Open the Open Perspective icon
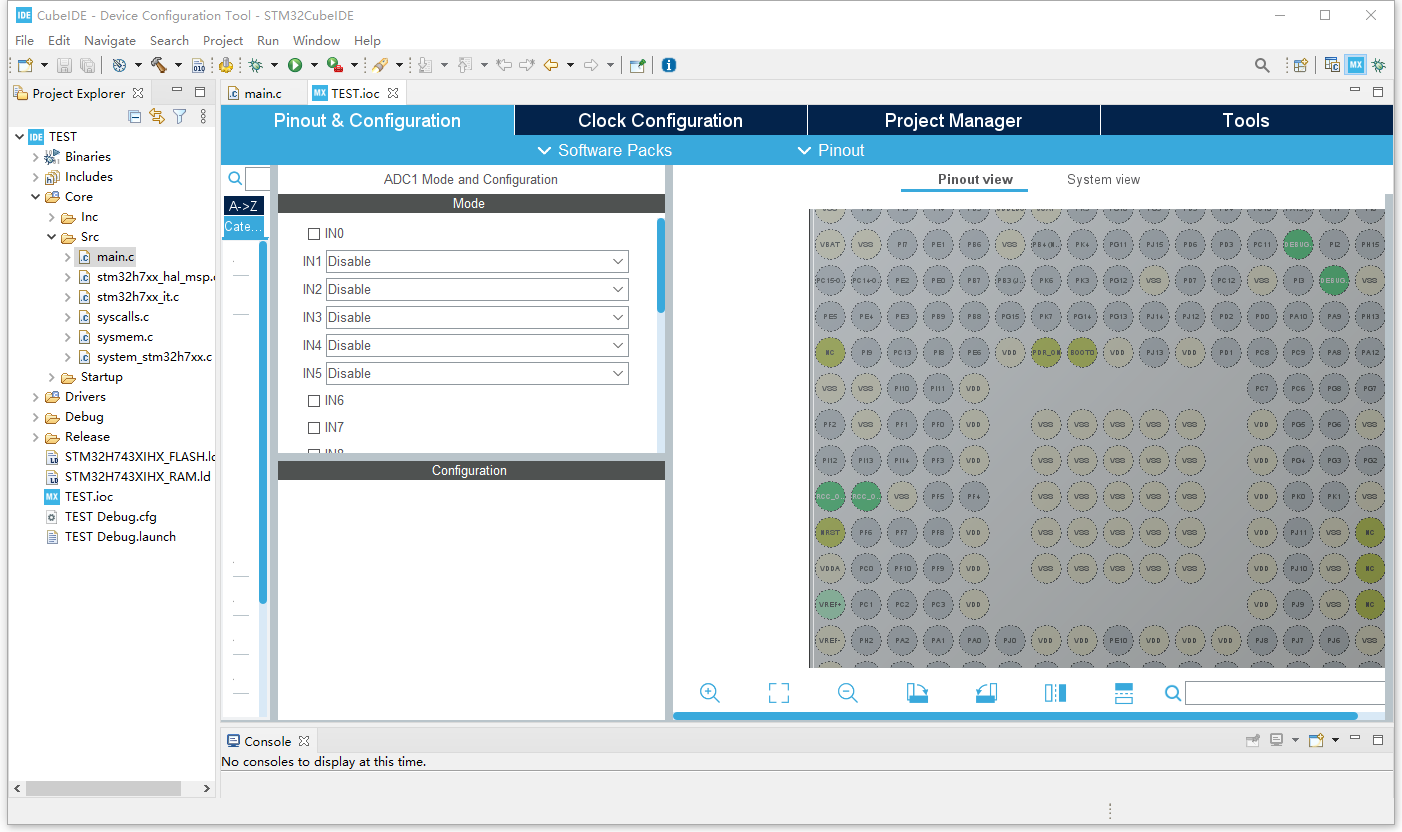The width and height of the screenshot is (1402, 832). pos(1300,65)
